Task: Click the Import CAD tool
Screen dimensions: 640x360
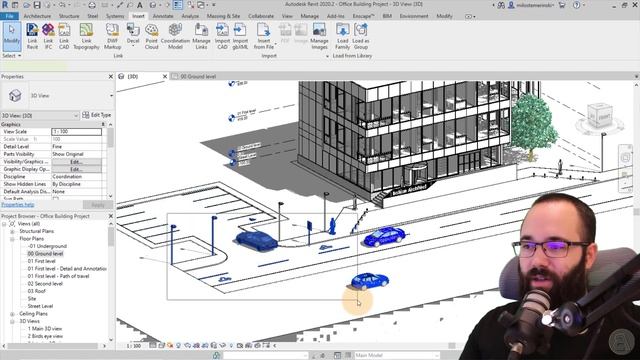Action: tap(222, 36)
